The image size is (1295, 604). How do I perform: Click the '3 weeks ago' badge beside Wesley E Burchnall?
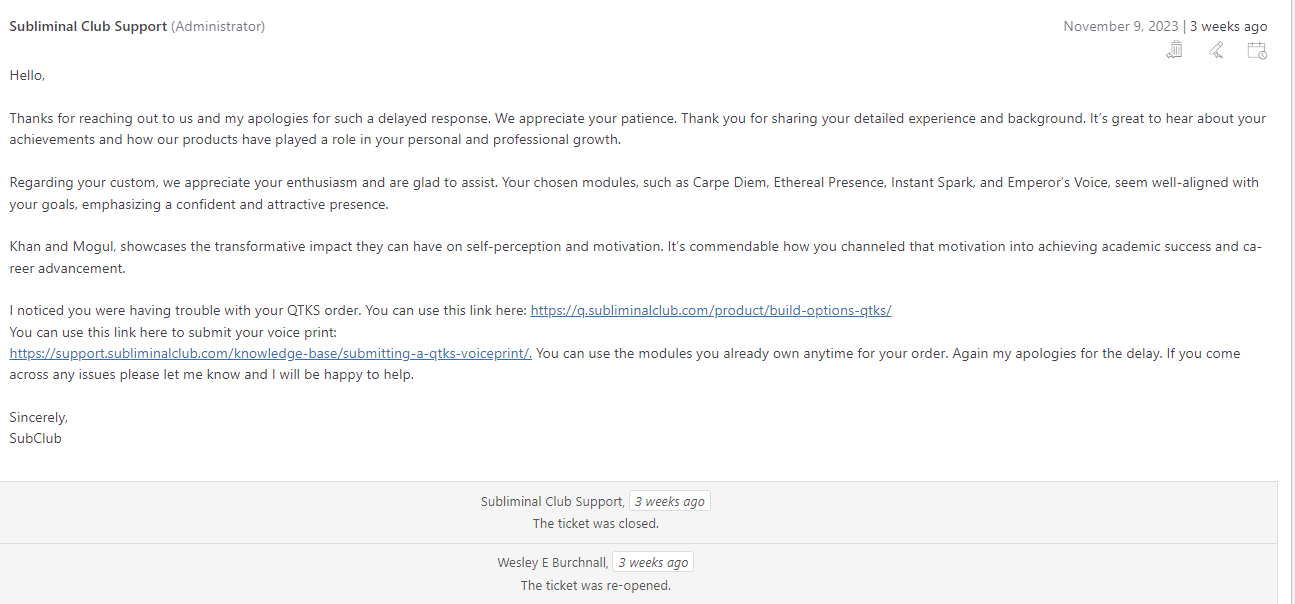[652, 563]
